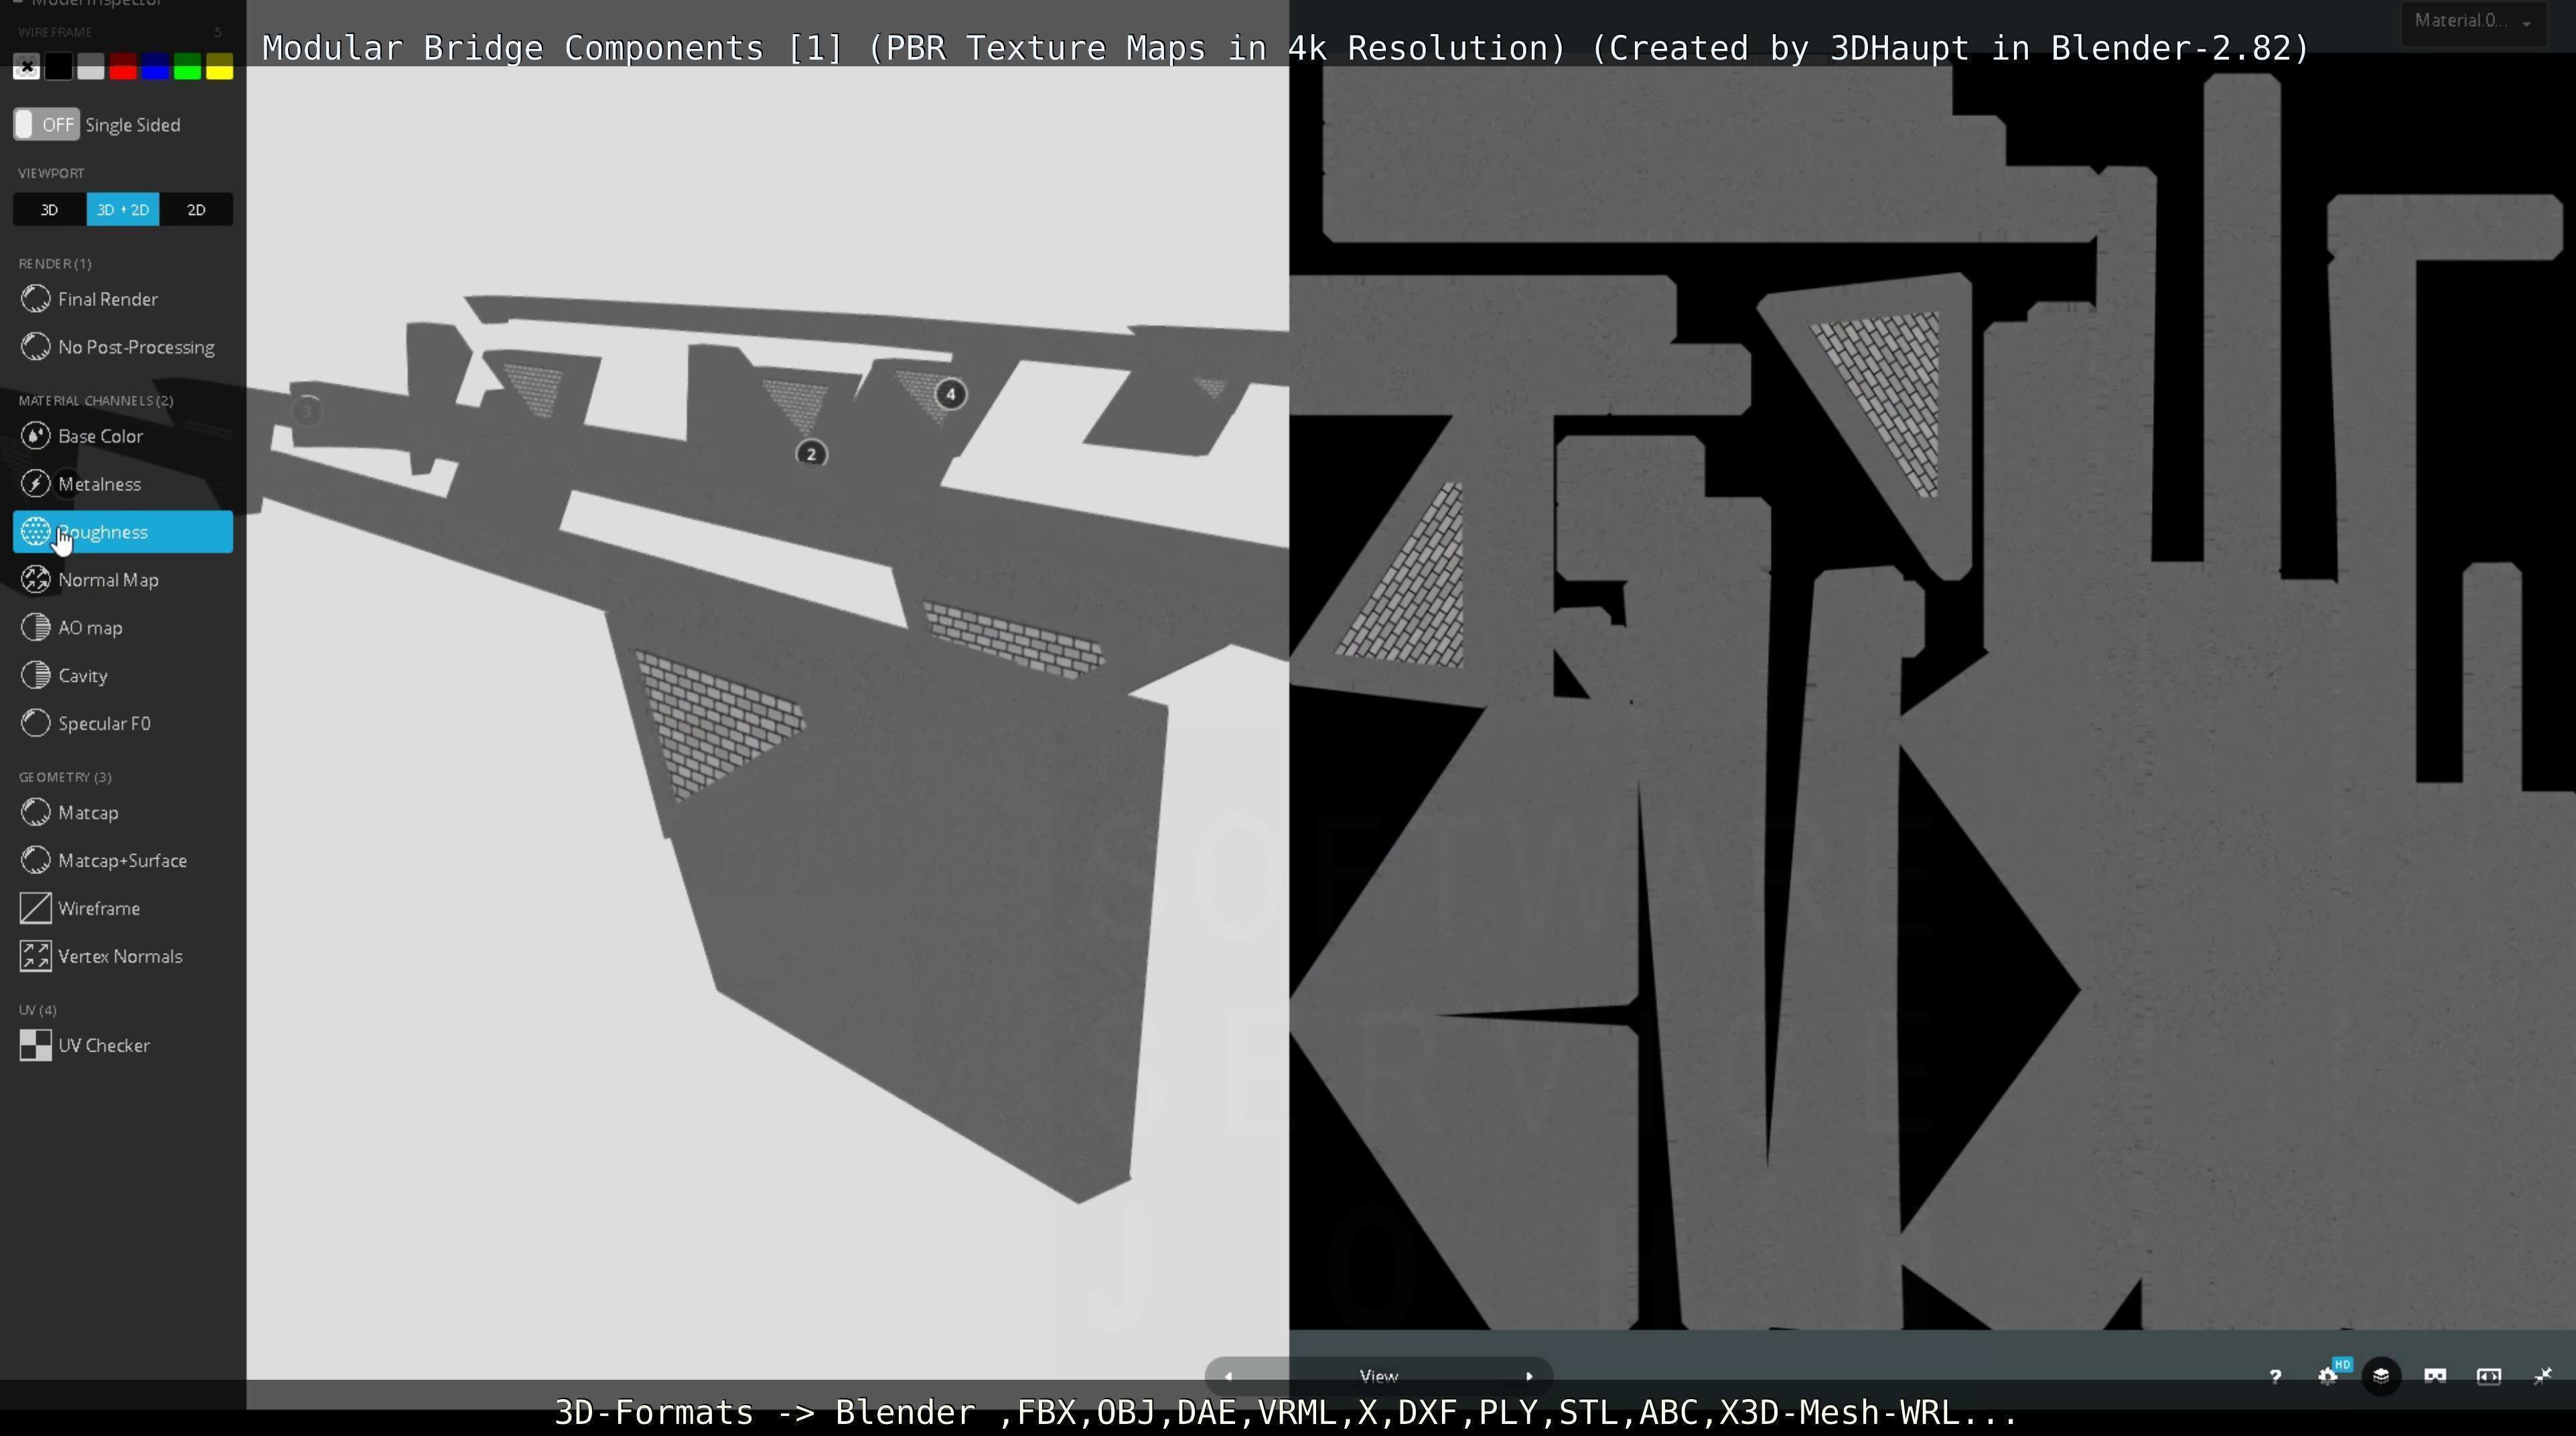This screenshot has width=2576, height=1436.
Task: Choose the gray wireframe color
Action: click(91, 67)
